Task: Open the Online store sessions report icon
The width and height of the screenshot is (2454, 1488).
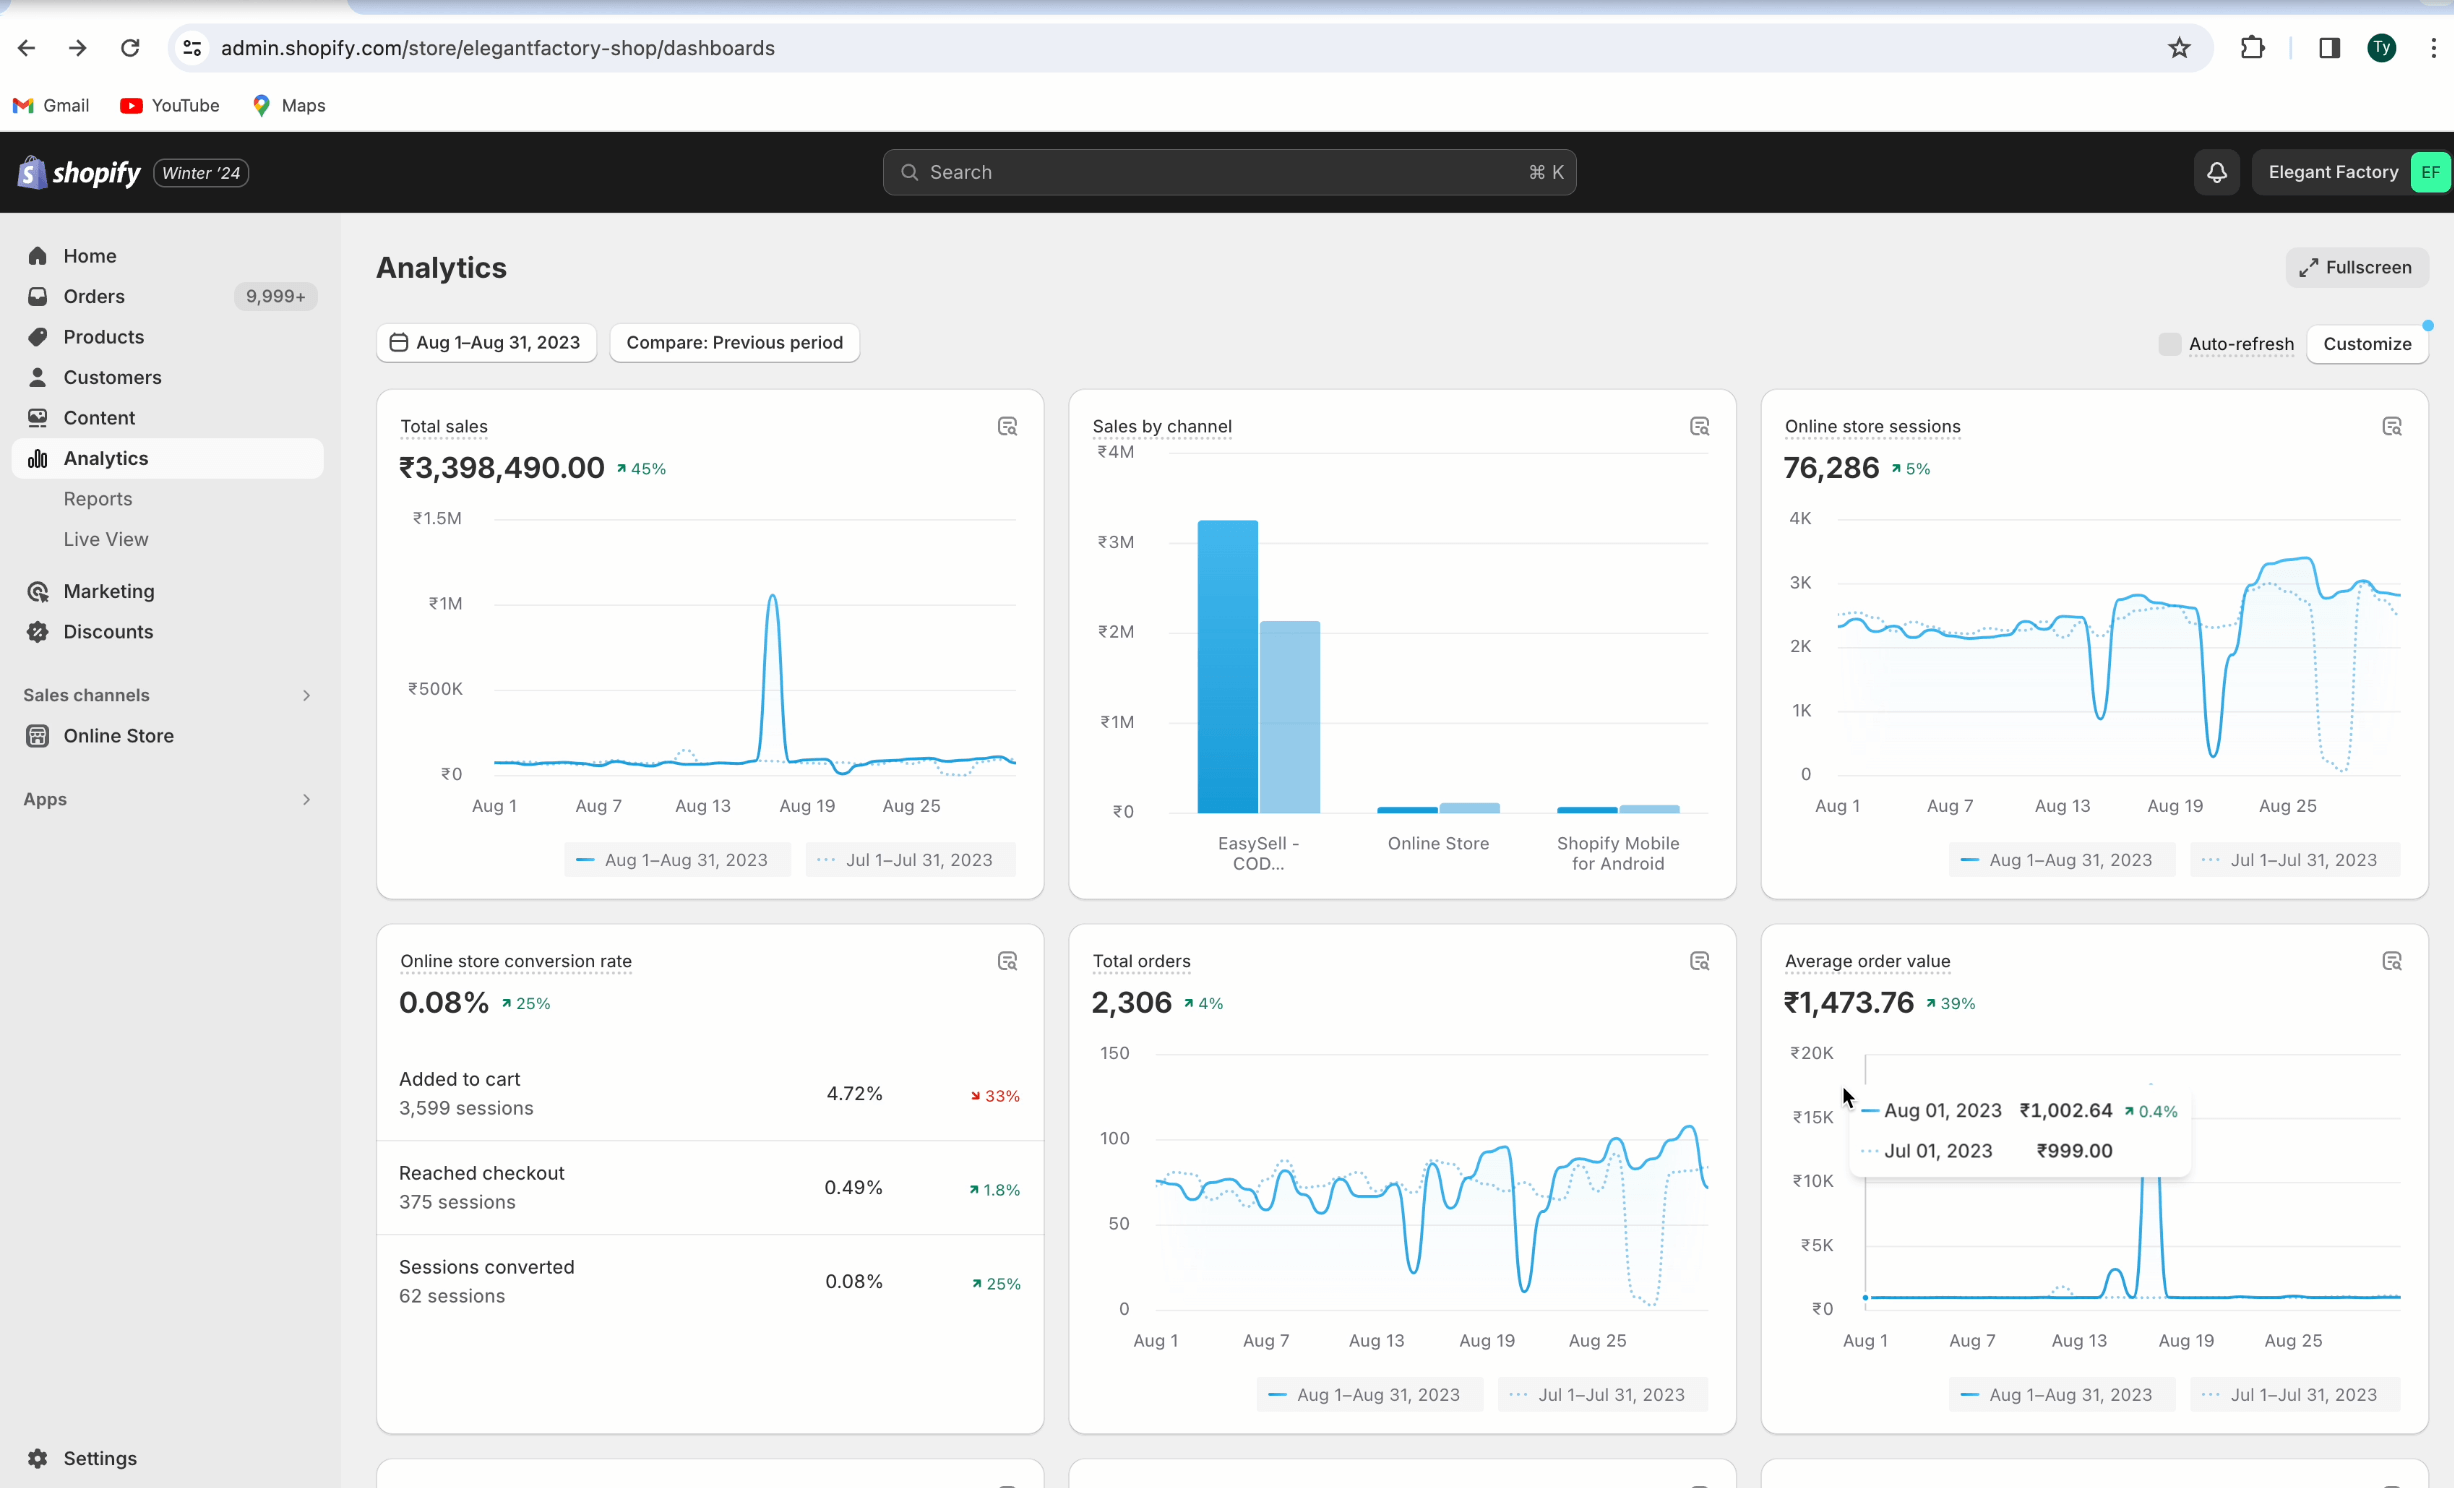Action: [2391, 427]
